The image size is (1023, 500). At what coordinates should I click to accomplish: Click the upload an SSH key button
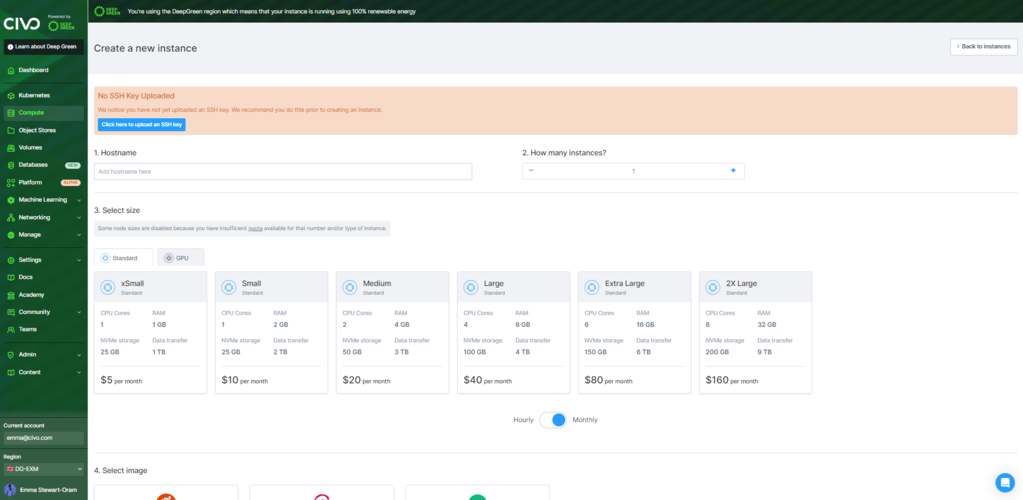coord(142,124)
